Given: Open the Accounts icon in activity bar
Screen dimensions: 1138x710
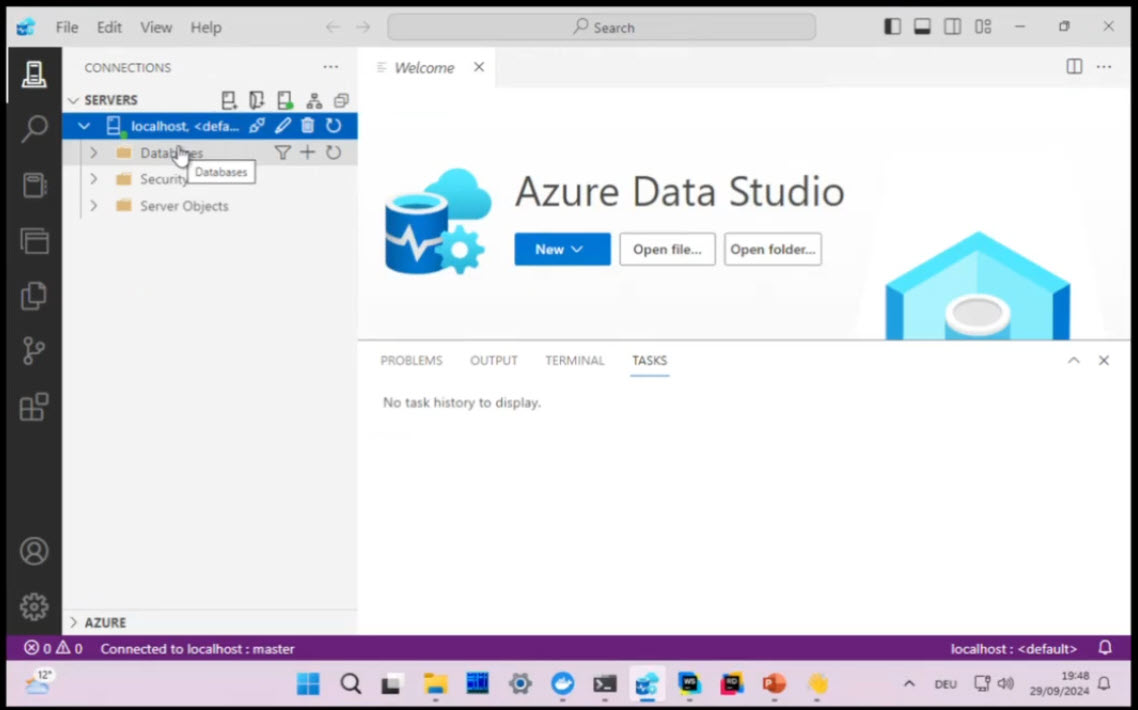Looking at the screenshot, I should (34, 552).
